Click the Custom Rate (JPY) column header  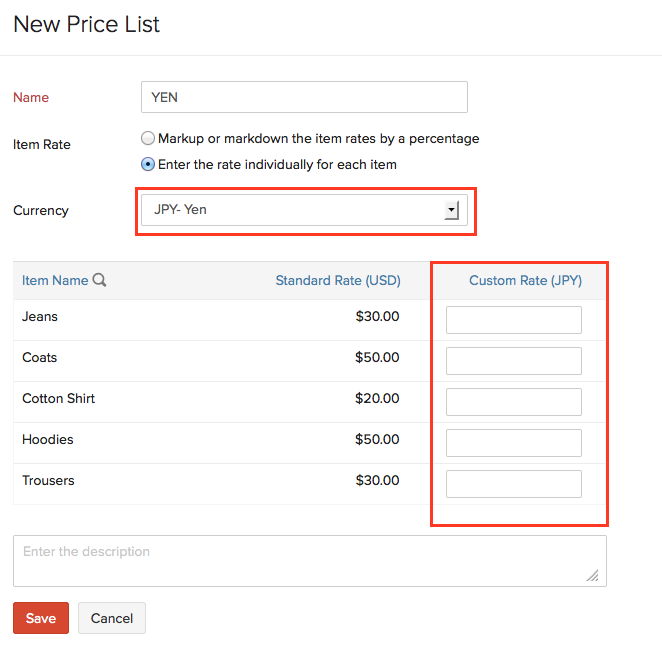[x=525, y=281]
